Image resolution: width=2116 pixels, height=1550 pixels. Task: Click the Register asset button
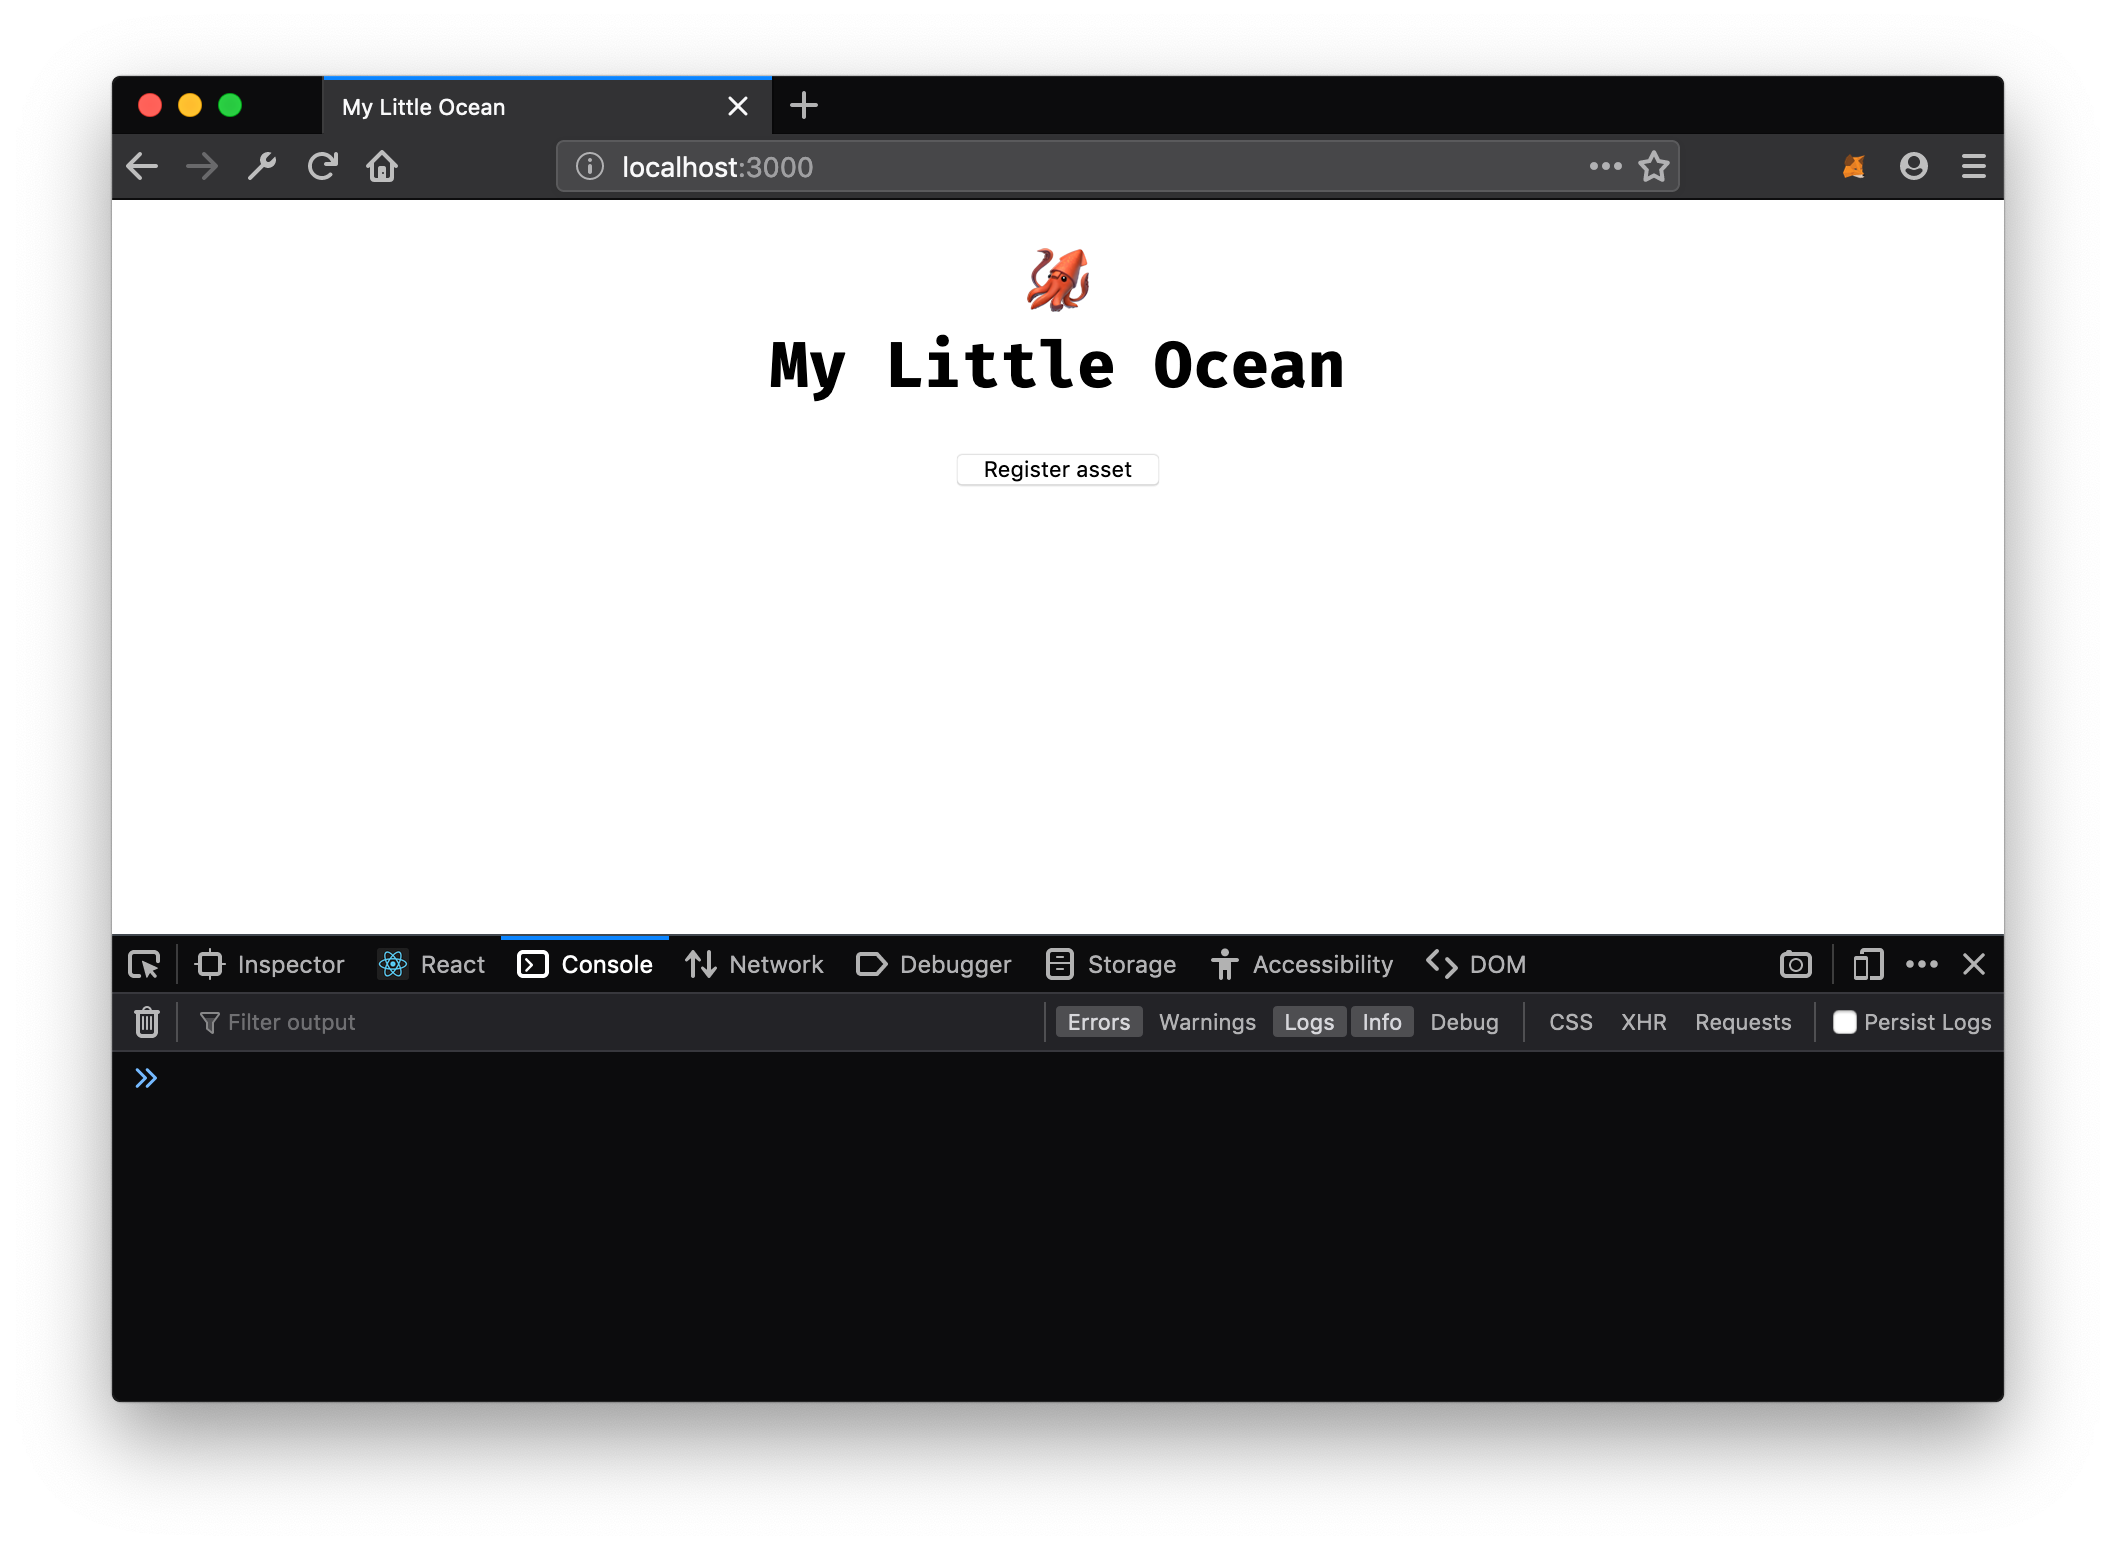click(1056, 468)
